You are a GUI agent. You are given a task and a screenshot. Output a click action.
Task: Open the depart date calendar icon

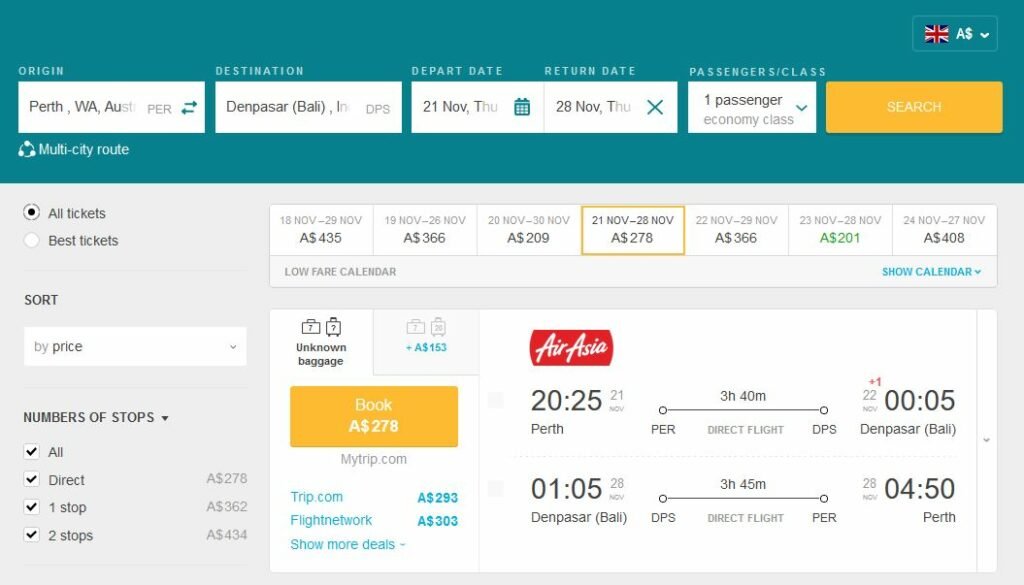click(521, 107)
